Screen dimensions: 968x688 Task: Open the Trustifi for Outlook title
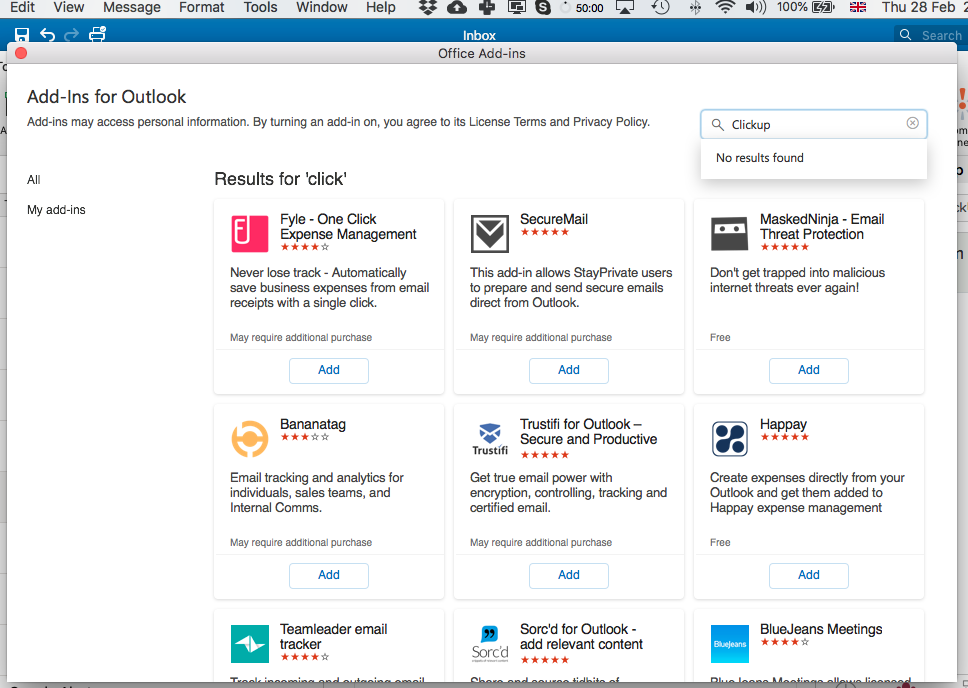(x=588, y=432)
